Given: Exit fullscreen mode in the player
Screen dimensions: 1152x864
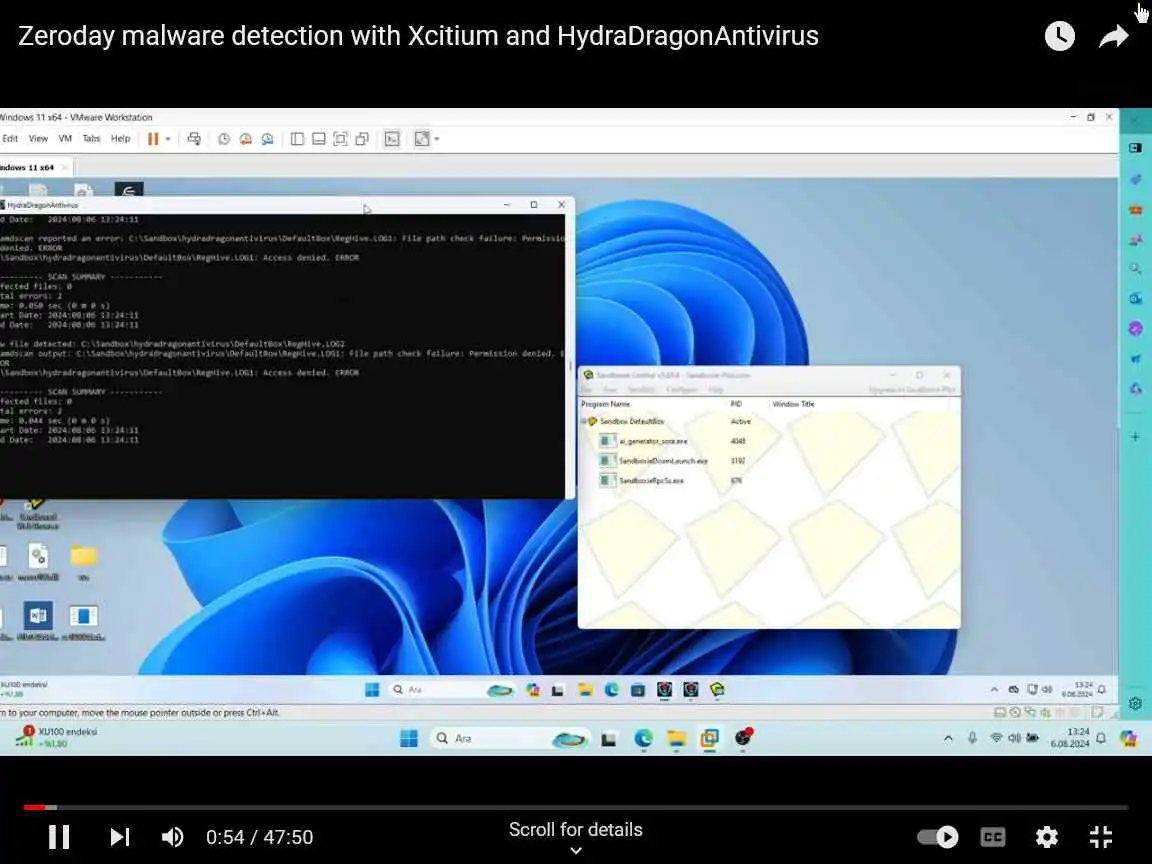Looking at the screenshot, I should pyautogui.click(x=1101, y=837).
